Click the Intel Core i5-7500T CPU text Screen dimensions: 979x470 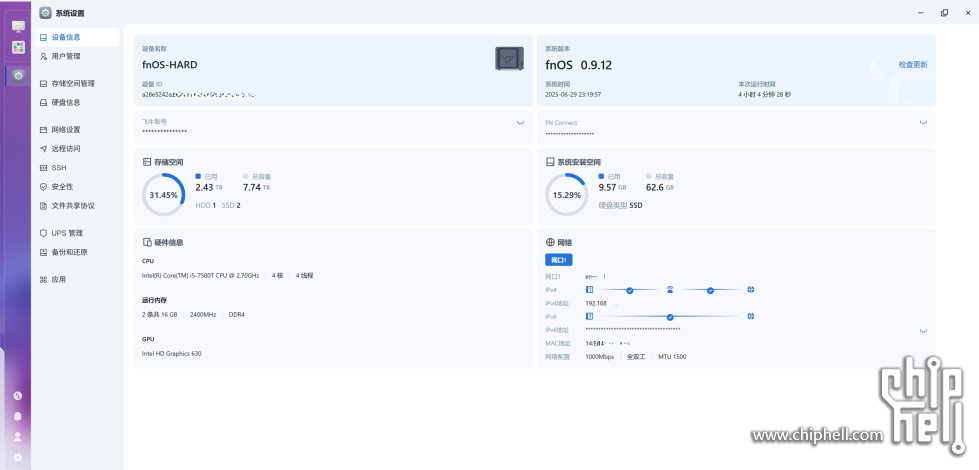coord(200,275)
